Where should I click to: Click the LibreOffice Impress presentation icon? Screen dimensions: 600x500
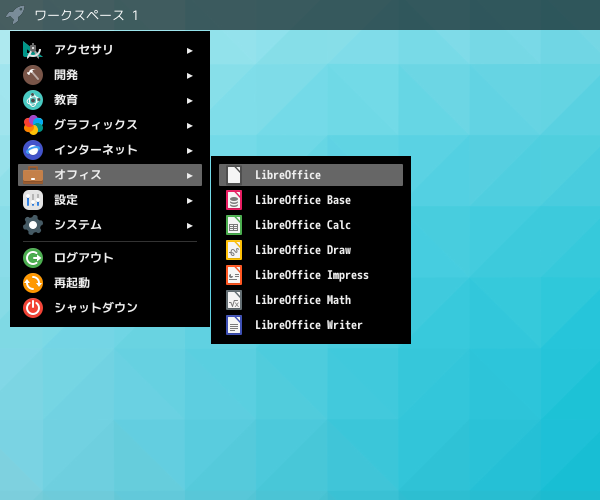234,275
